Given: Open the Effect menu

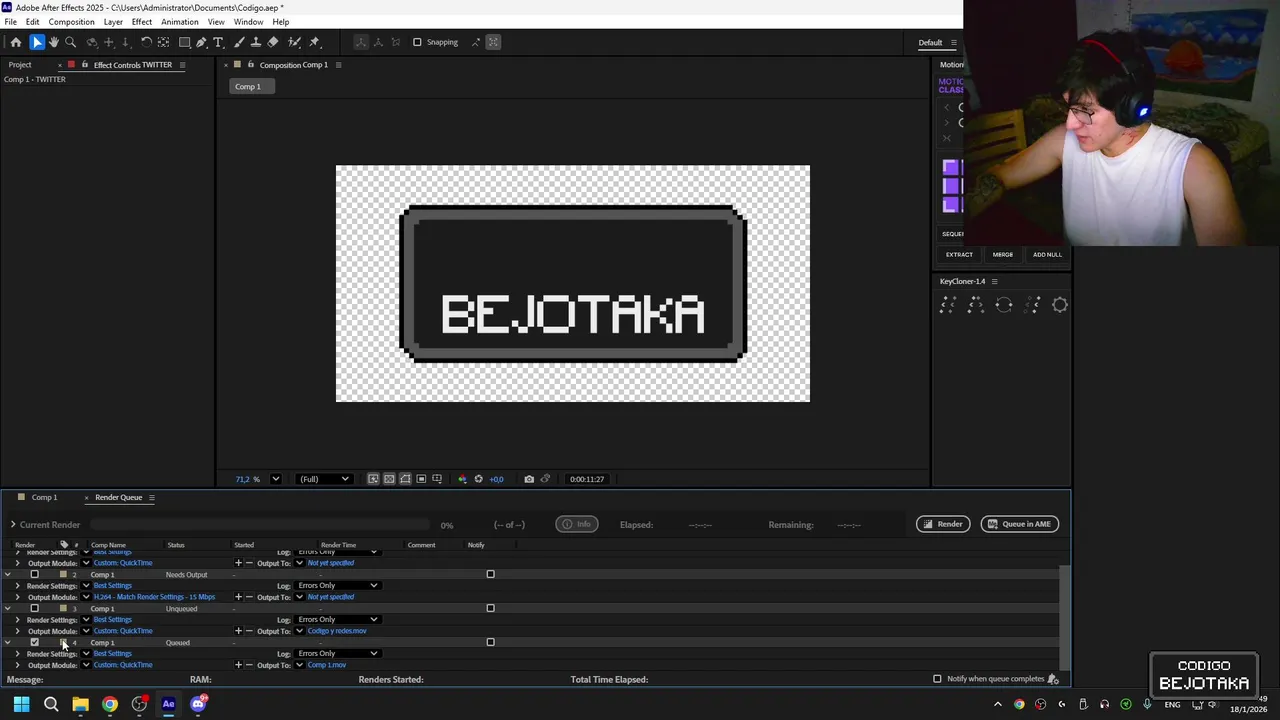Looking at the screenshot, I should pos(142,22).
